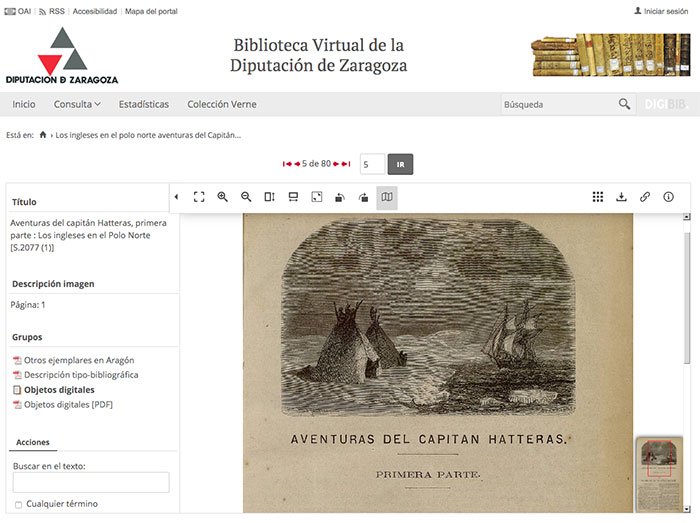The height and width of the screenshot is (523, 700).
Task: Open Descripción tipo-bibliográfica PDF
Action: point(75,375)
